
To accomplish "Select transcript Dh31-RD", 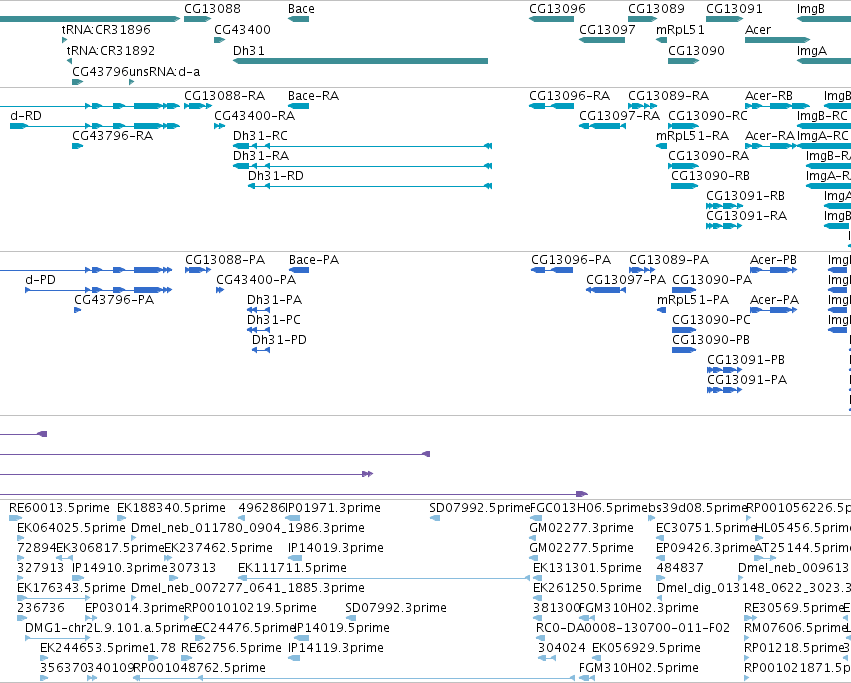I will pos(370,186).
